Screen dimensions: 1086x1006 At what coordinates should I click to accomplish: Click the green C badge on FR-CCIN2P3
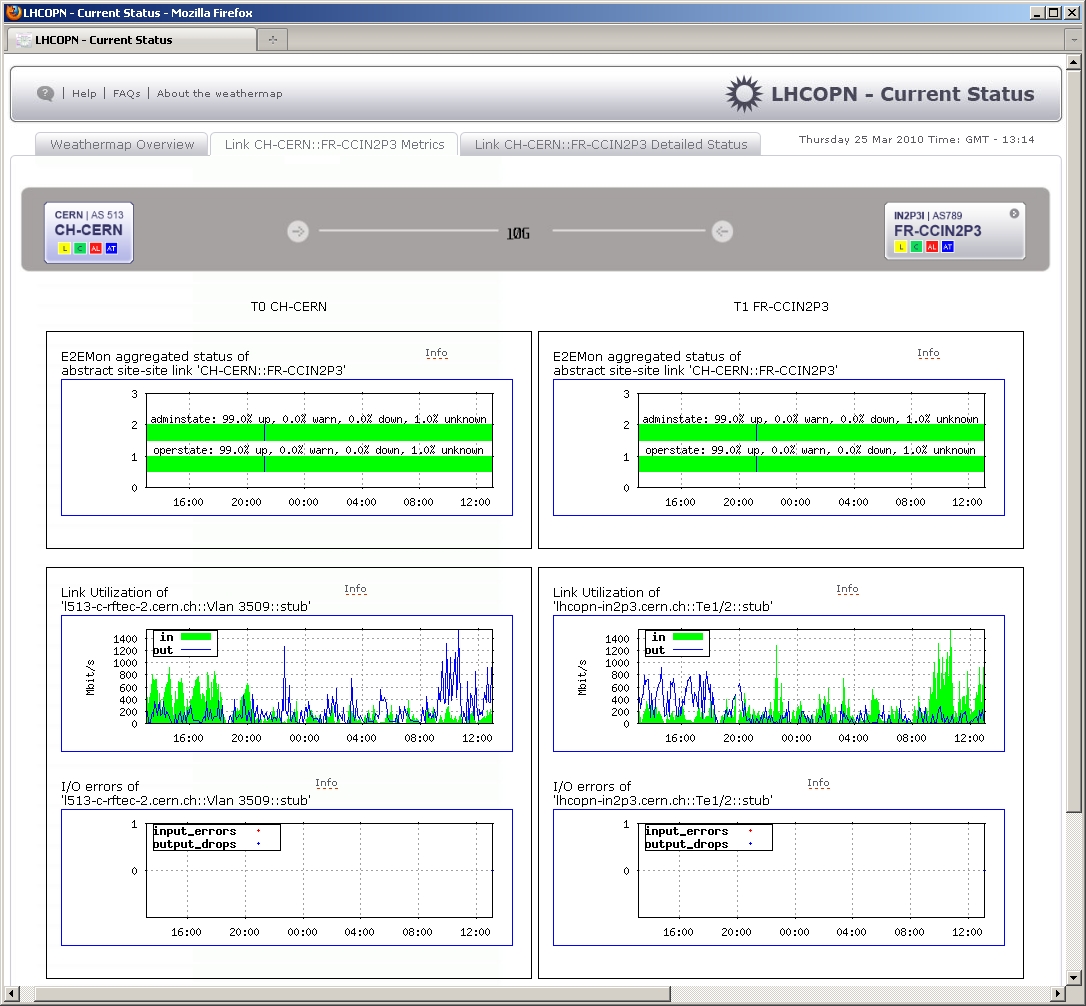point(916,247)
